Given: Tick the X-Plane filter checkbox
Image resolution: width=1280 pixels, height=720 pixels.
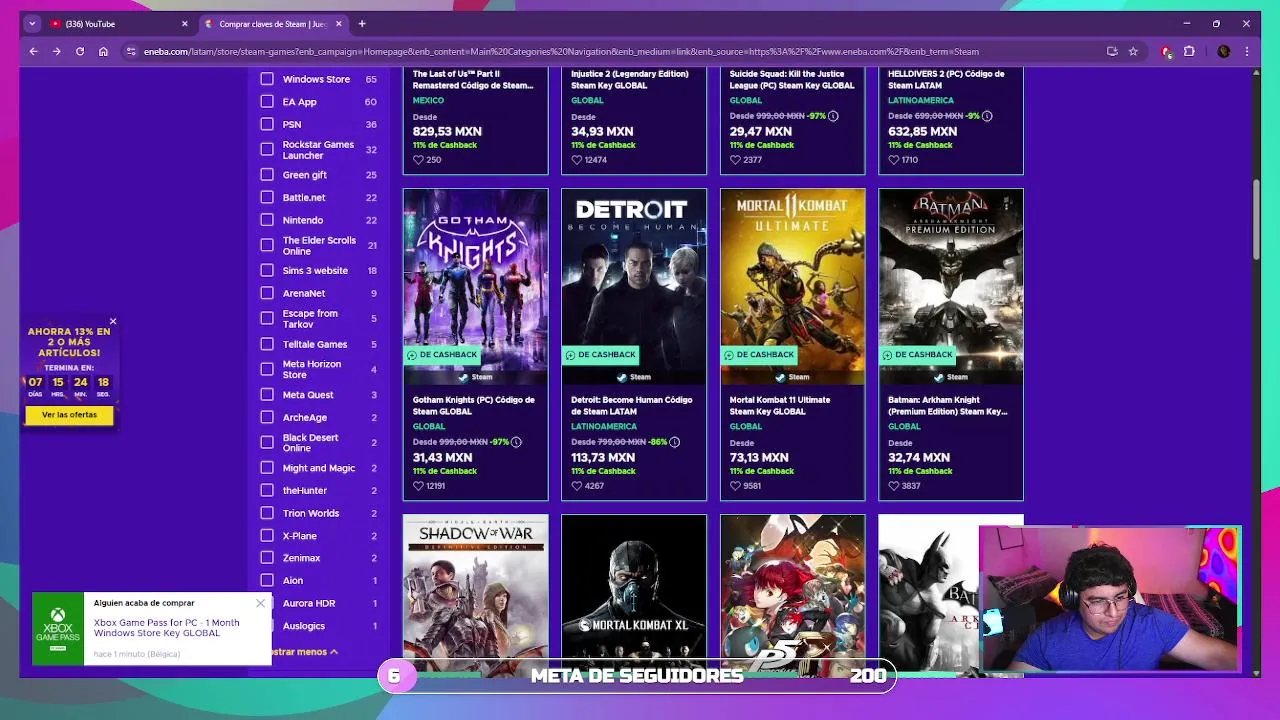Looking at the screenshot, I should coord(267,536).
